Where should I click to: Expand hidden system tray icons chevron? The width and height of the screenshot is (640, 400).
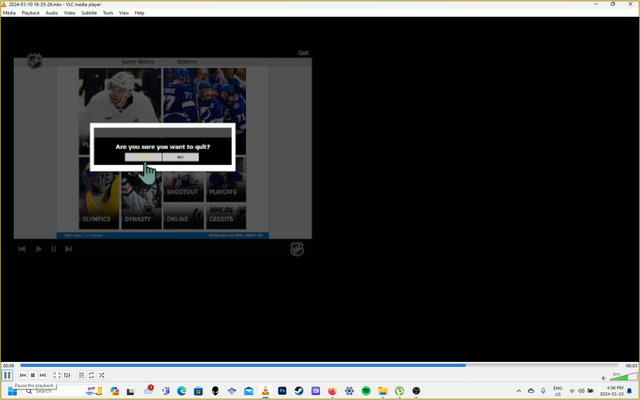519,391
